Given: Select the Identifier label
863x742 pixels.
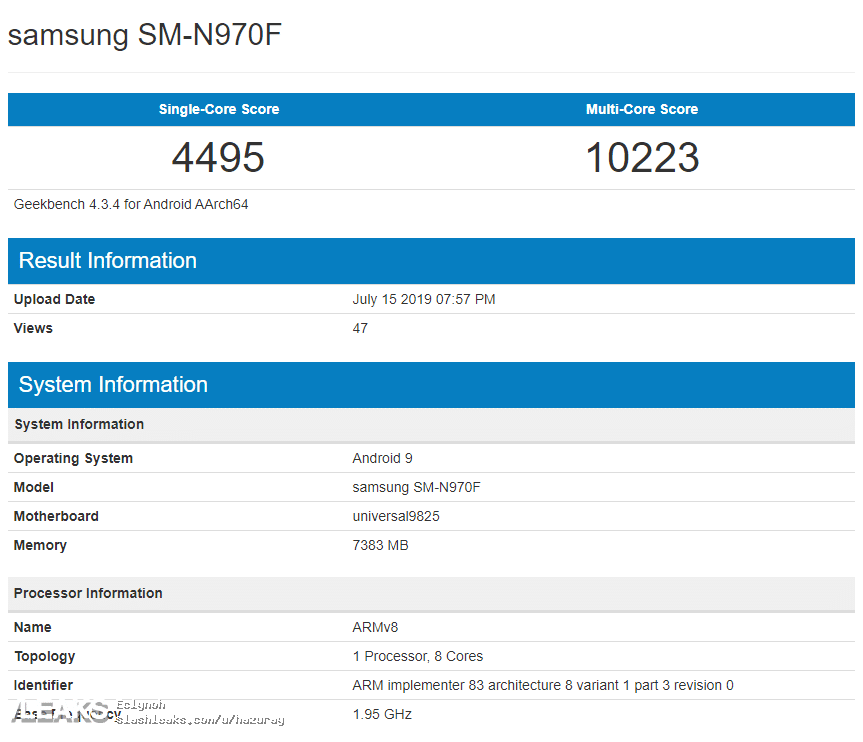Looking at the screenshot, I should 43,685.
